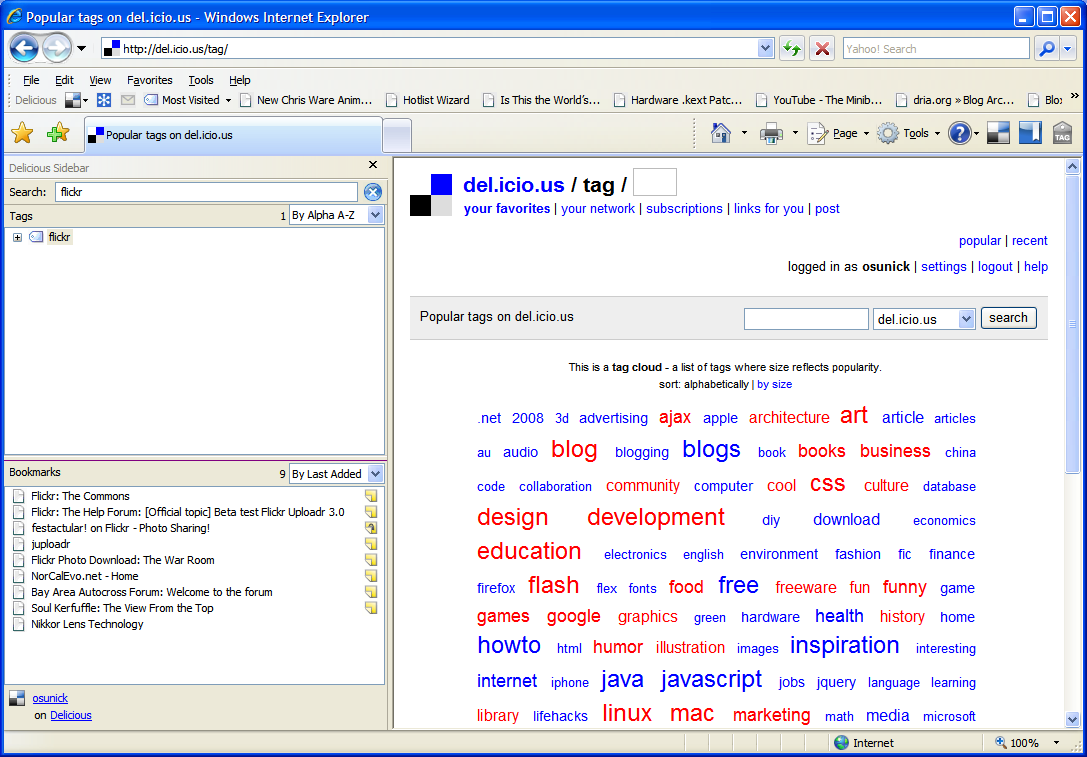Open the File menu

(31, 80)
